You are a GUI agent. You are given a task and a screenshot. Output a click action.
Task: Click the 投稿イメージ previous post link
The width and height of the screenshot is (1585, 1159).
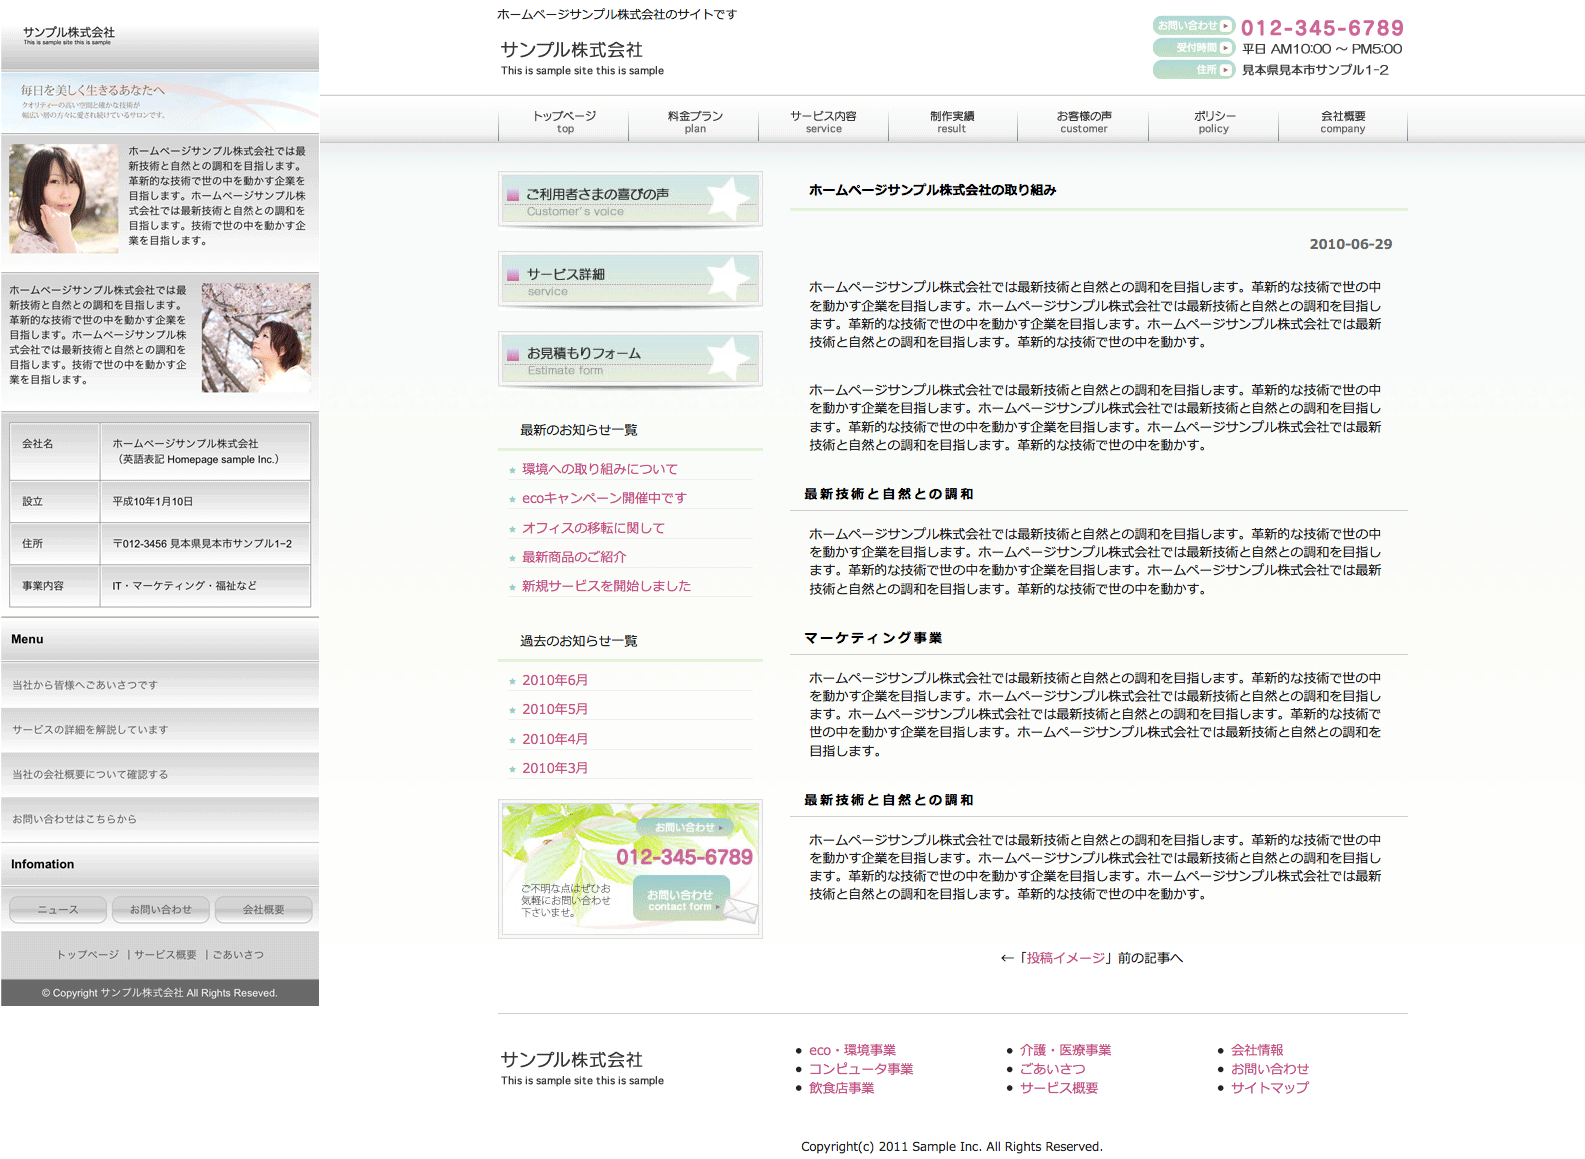coord(1066,958)
